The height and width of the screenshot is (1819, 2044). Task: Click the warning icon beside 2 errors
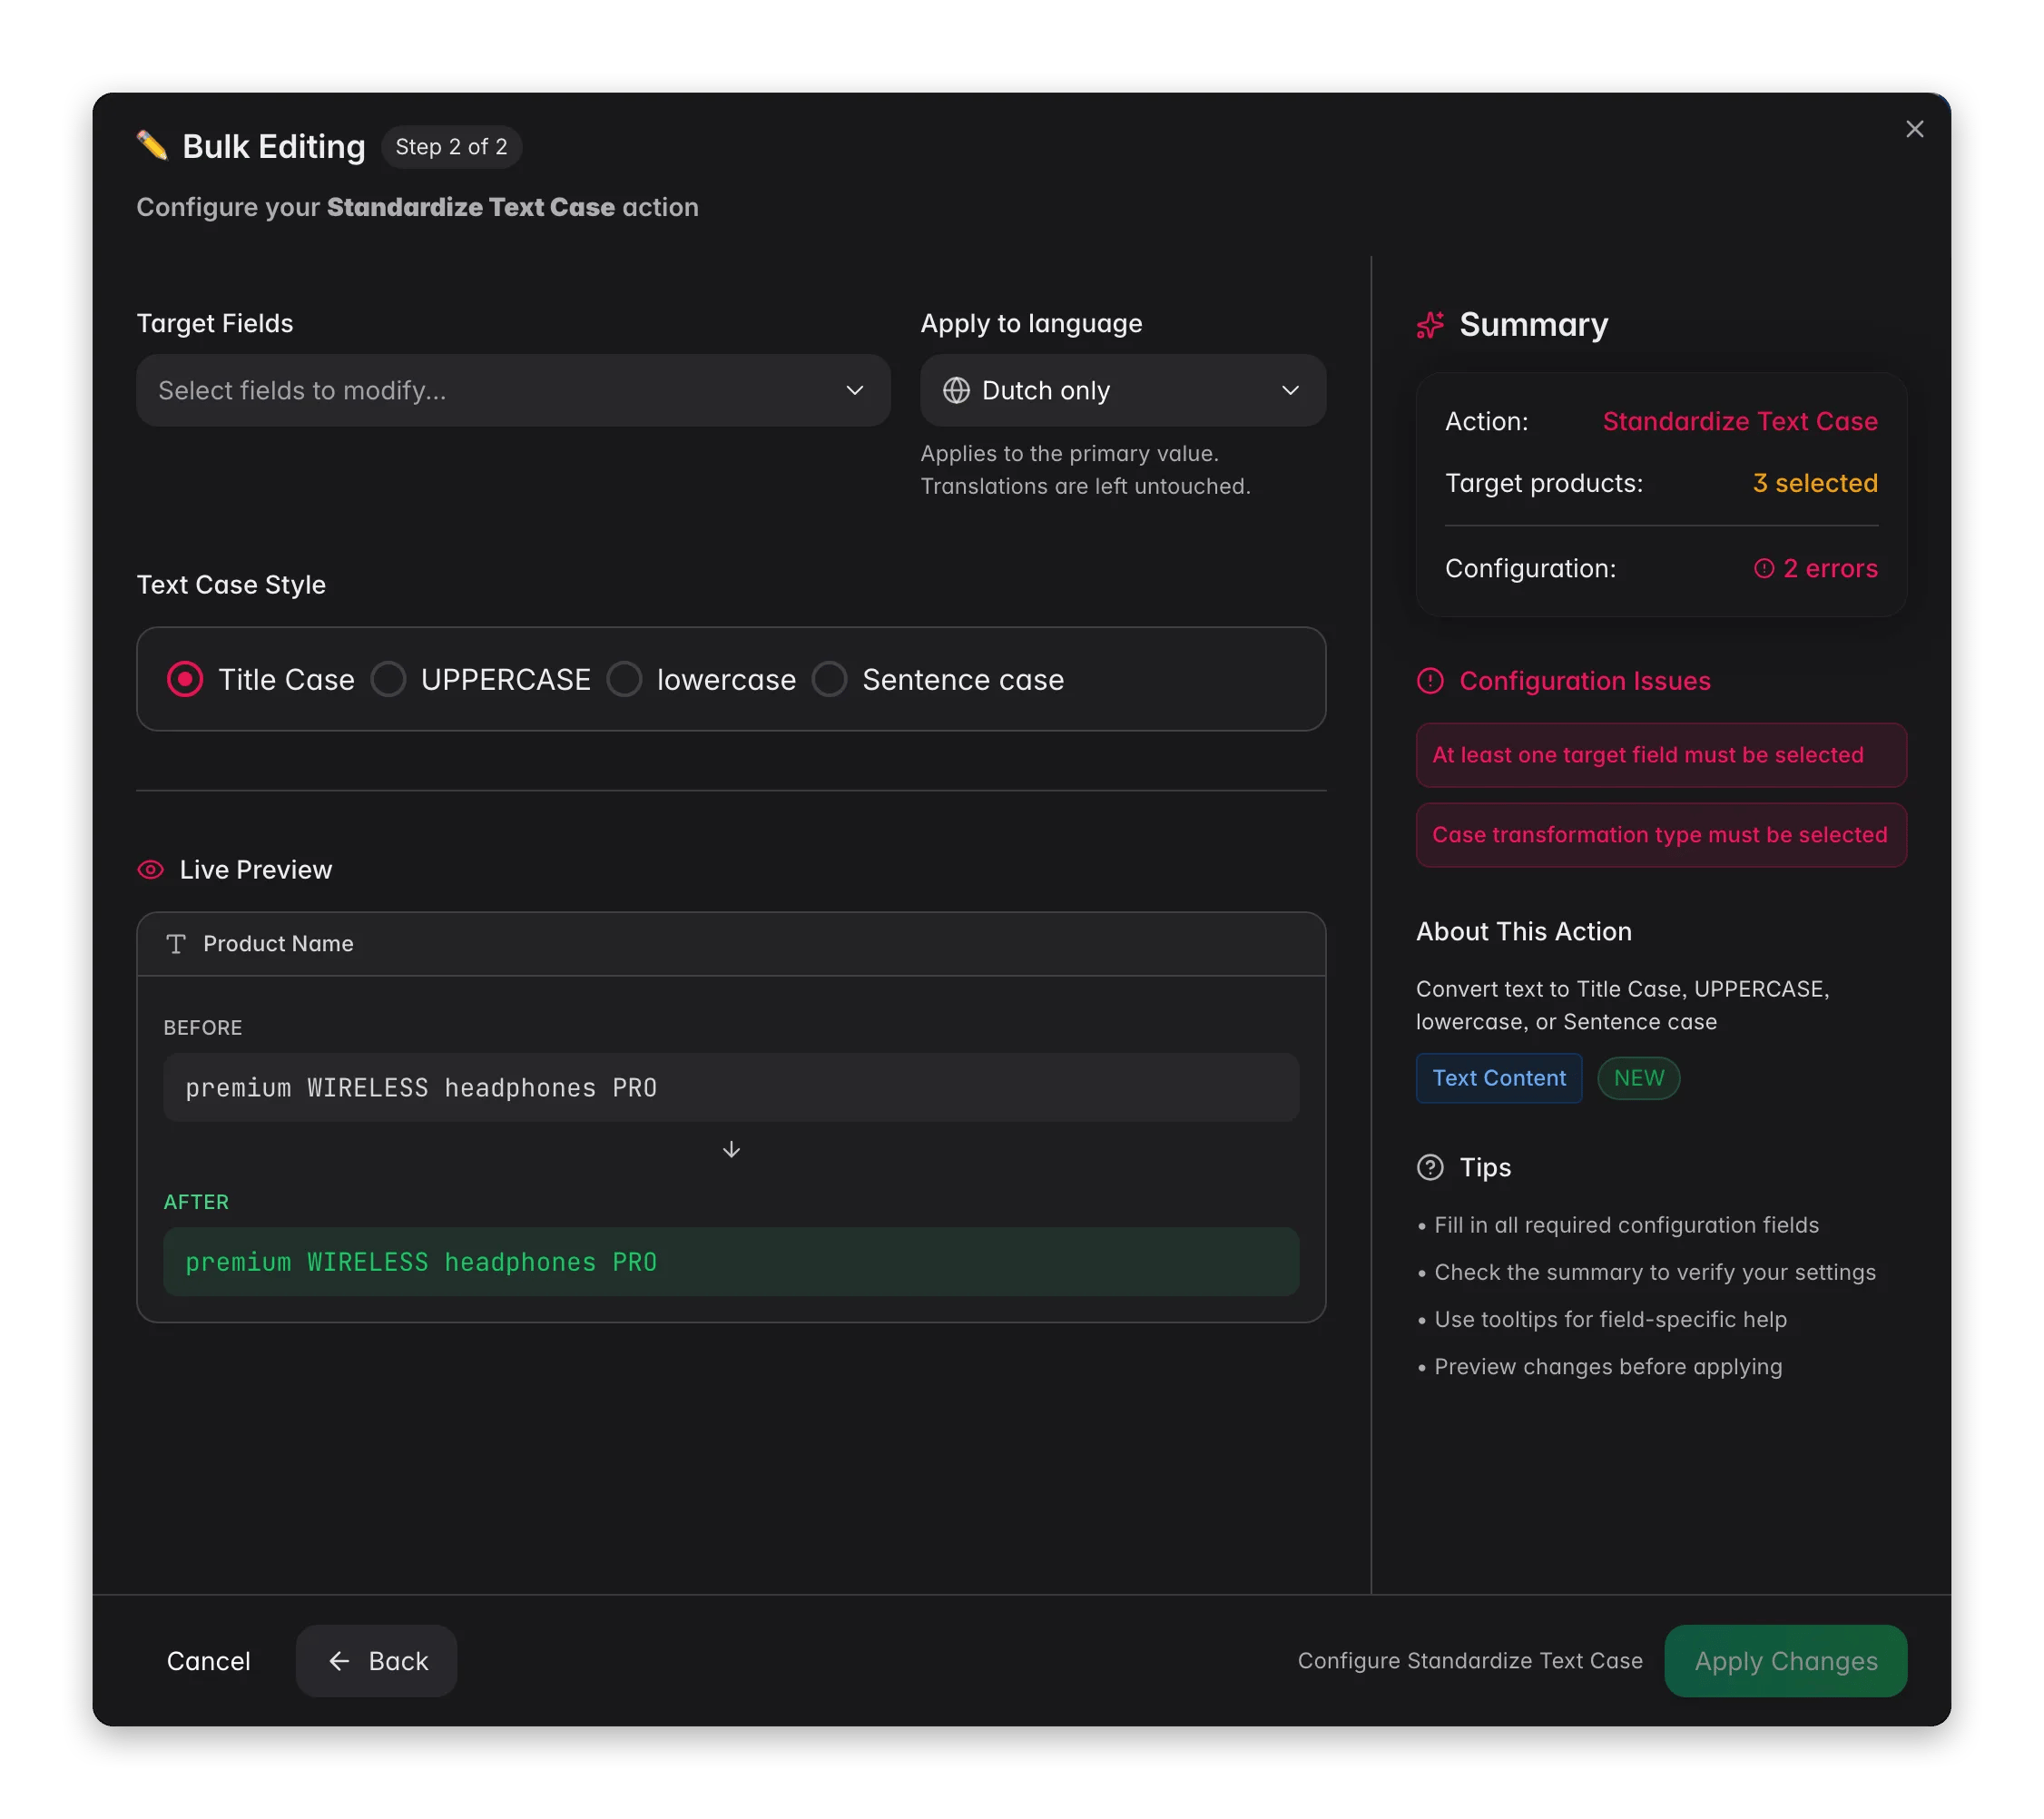[x=1764, y=568]
